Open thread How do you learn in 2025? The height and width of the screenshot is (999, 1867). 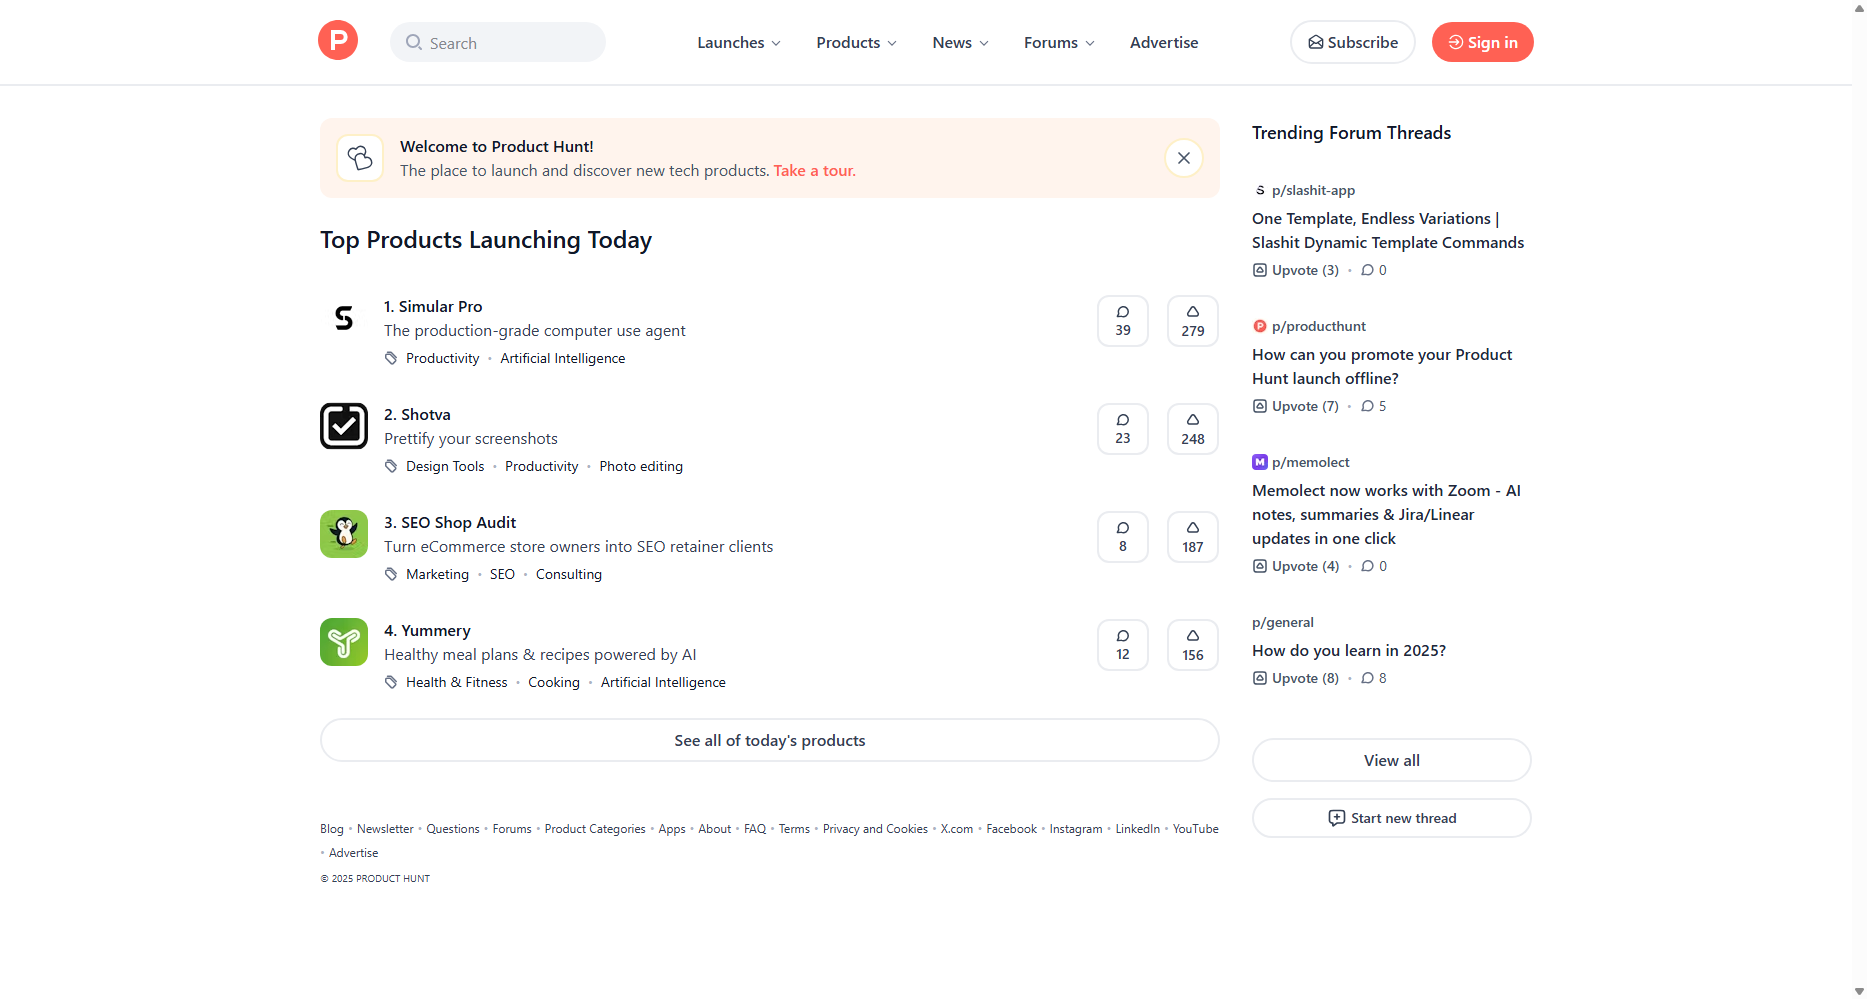(1349, 650)
